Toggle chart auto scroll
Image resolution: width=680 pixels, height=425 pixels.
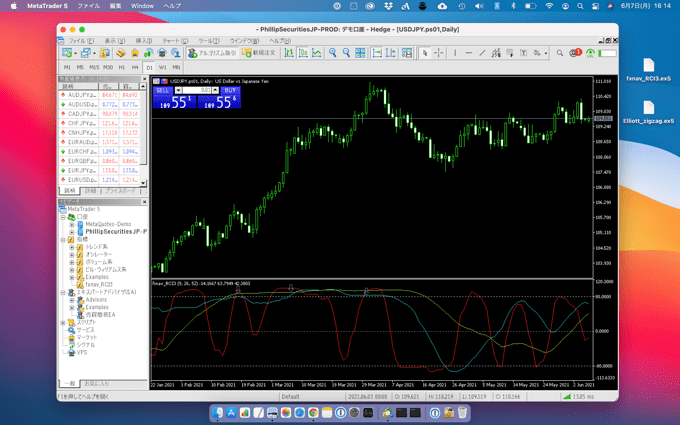click(x=377, y=53)
